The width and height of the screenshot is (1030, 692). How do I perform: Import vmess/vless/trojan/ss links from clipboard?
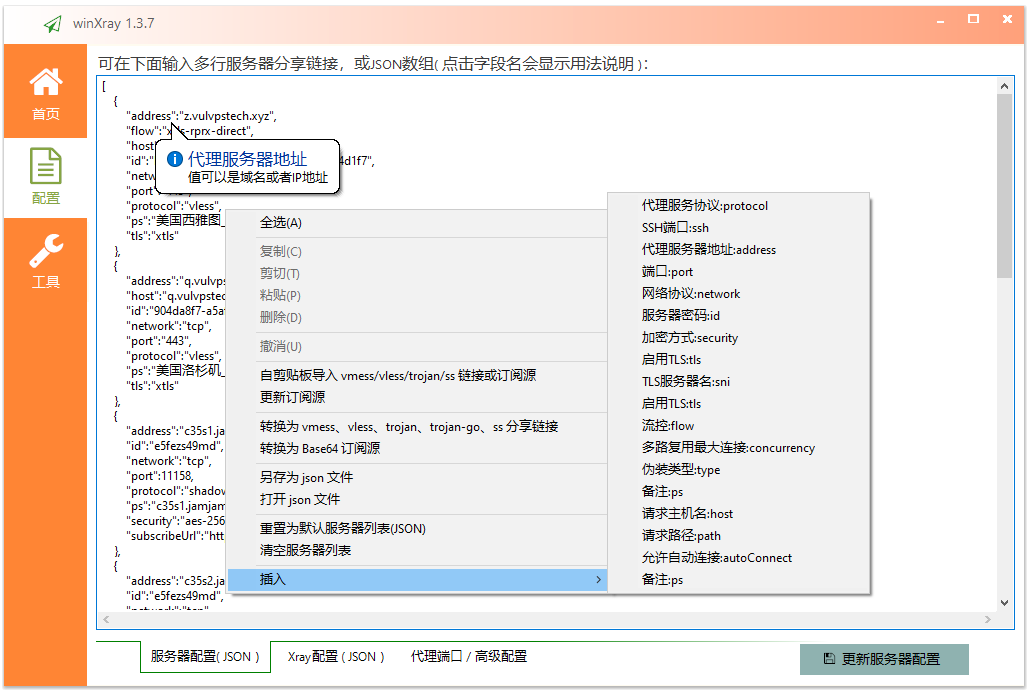416,375
